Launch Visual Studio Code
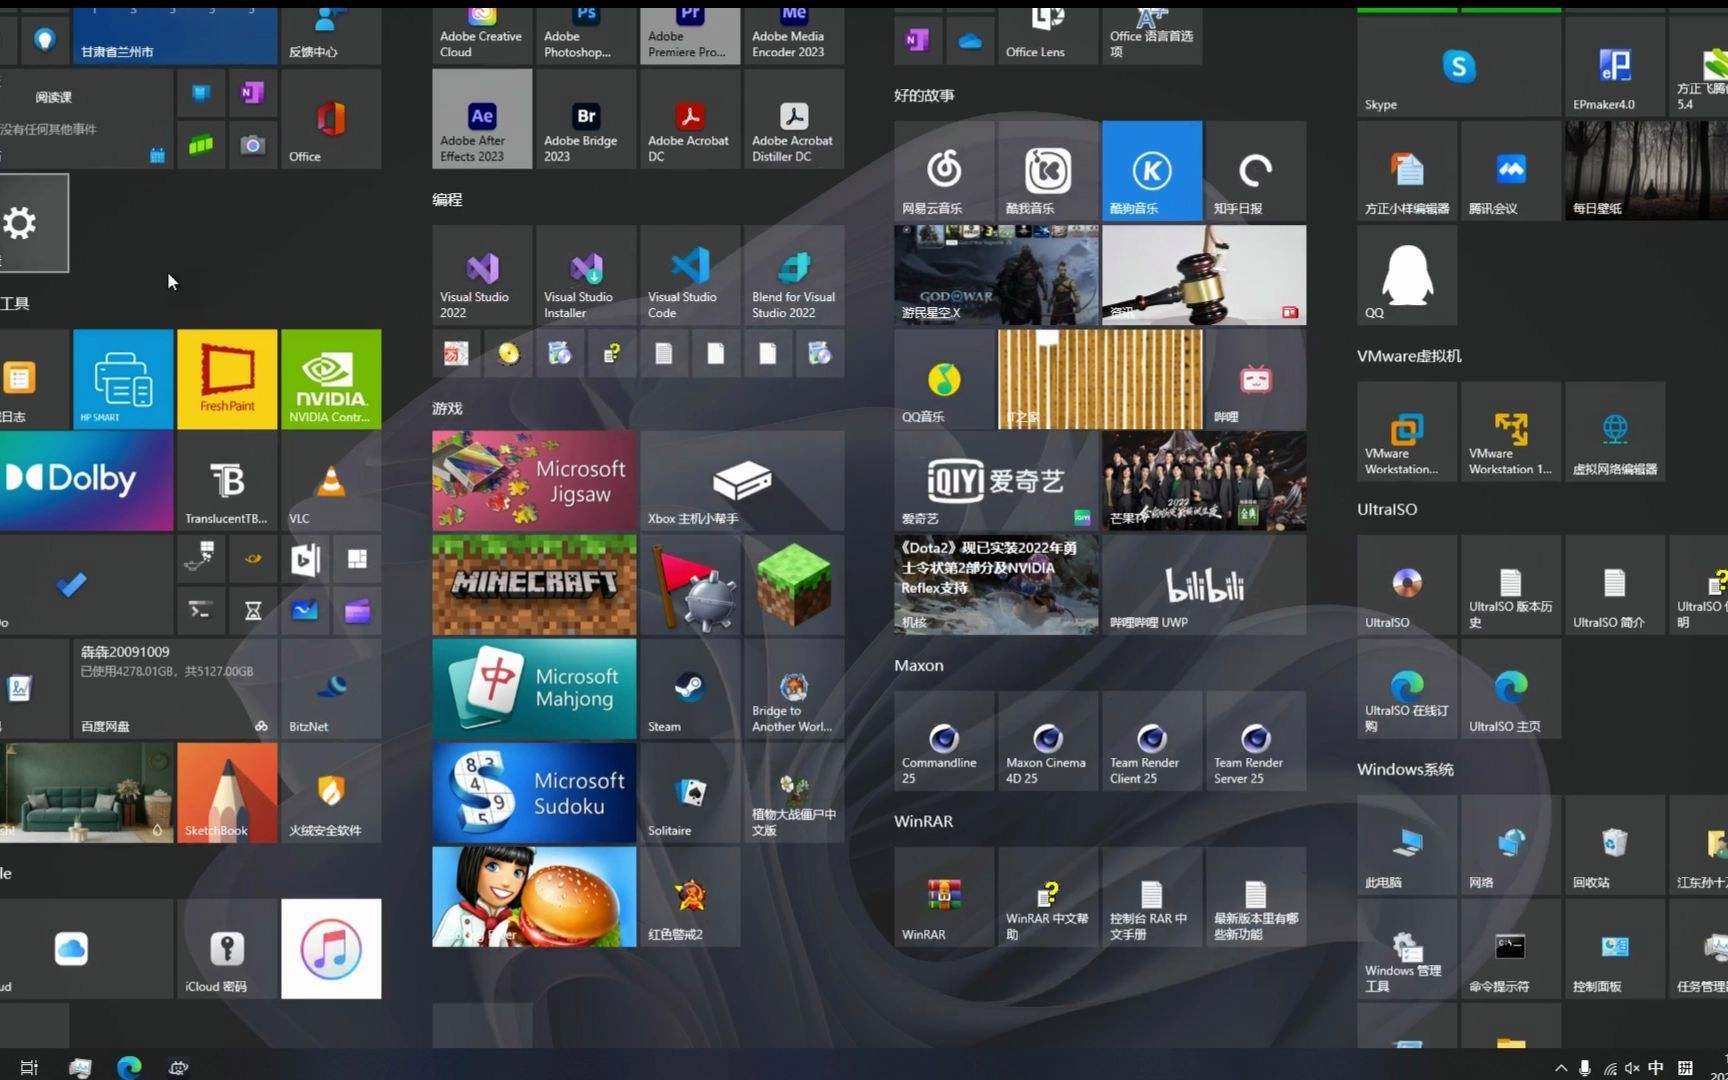This screenshot has height=1080, width=1728. 690,275
